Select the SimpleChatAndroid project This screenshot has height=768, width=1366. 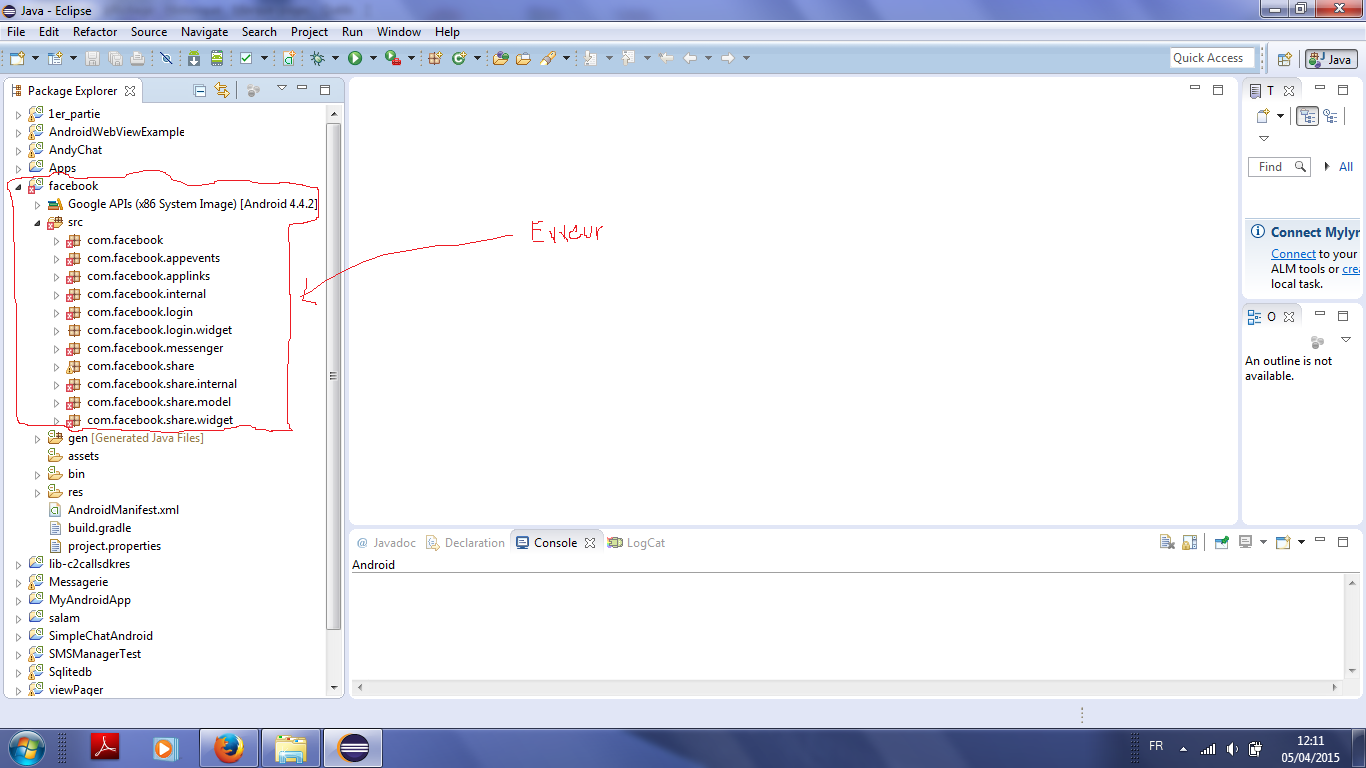coord(91,636)
